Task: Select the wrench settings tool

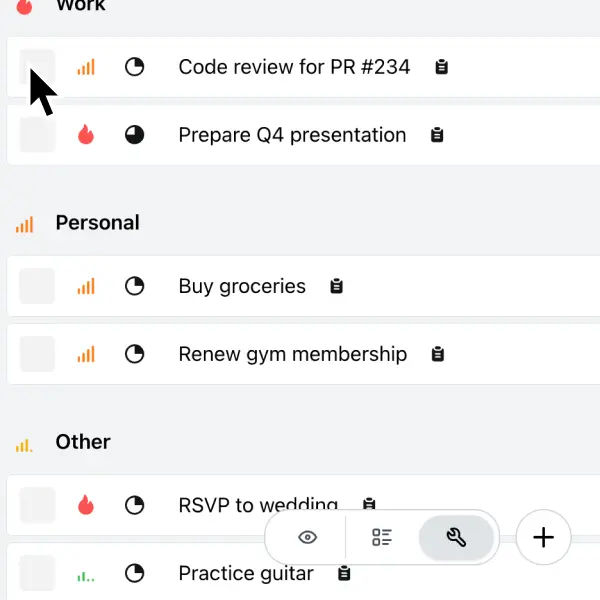Action: pyautogui.click(x=456, y=538)
